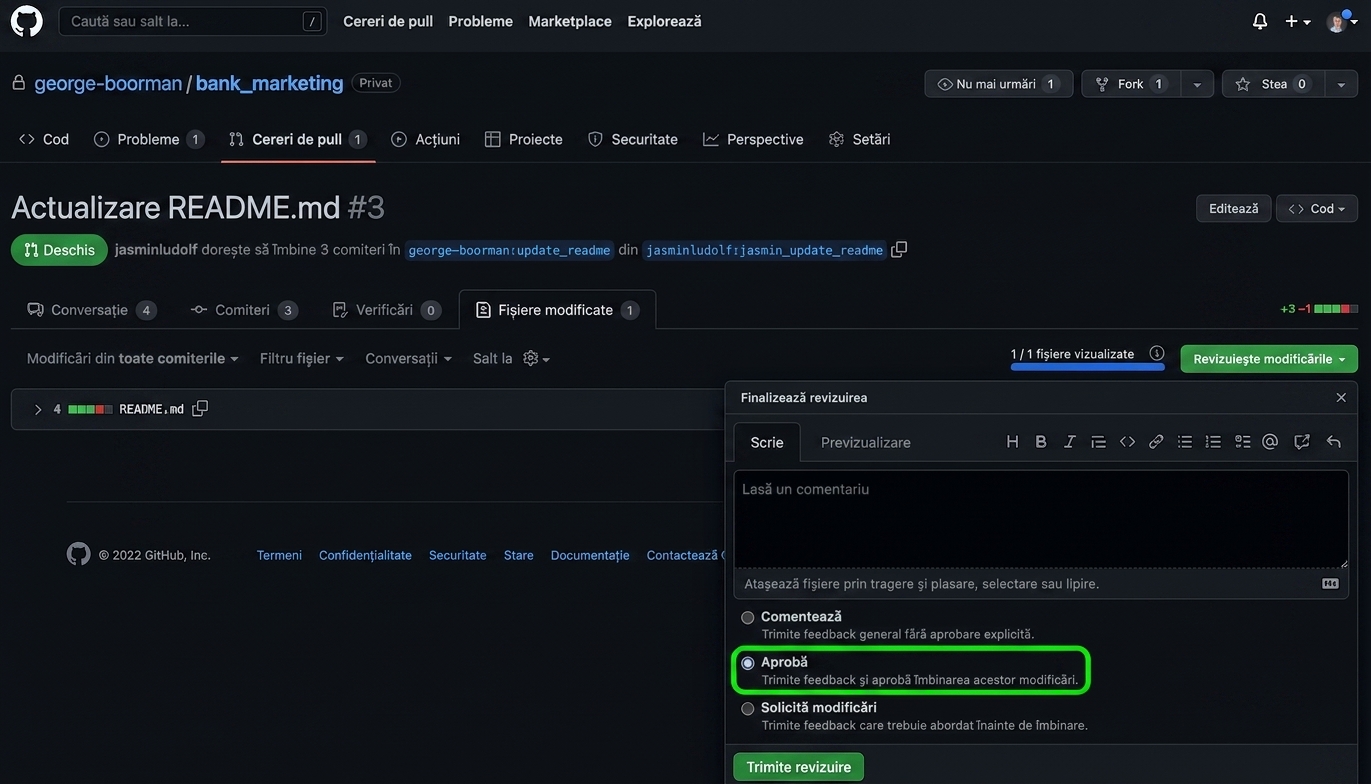
Task: Open the plus create-new menu
Action: [x=1298, y=21]
